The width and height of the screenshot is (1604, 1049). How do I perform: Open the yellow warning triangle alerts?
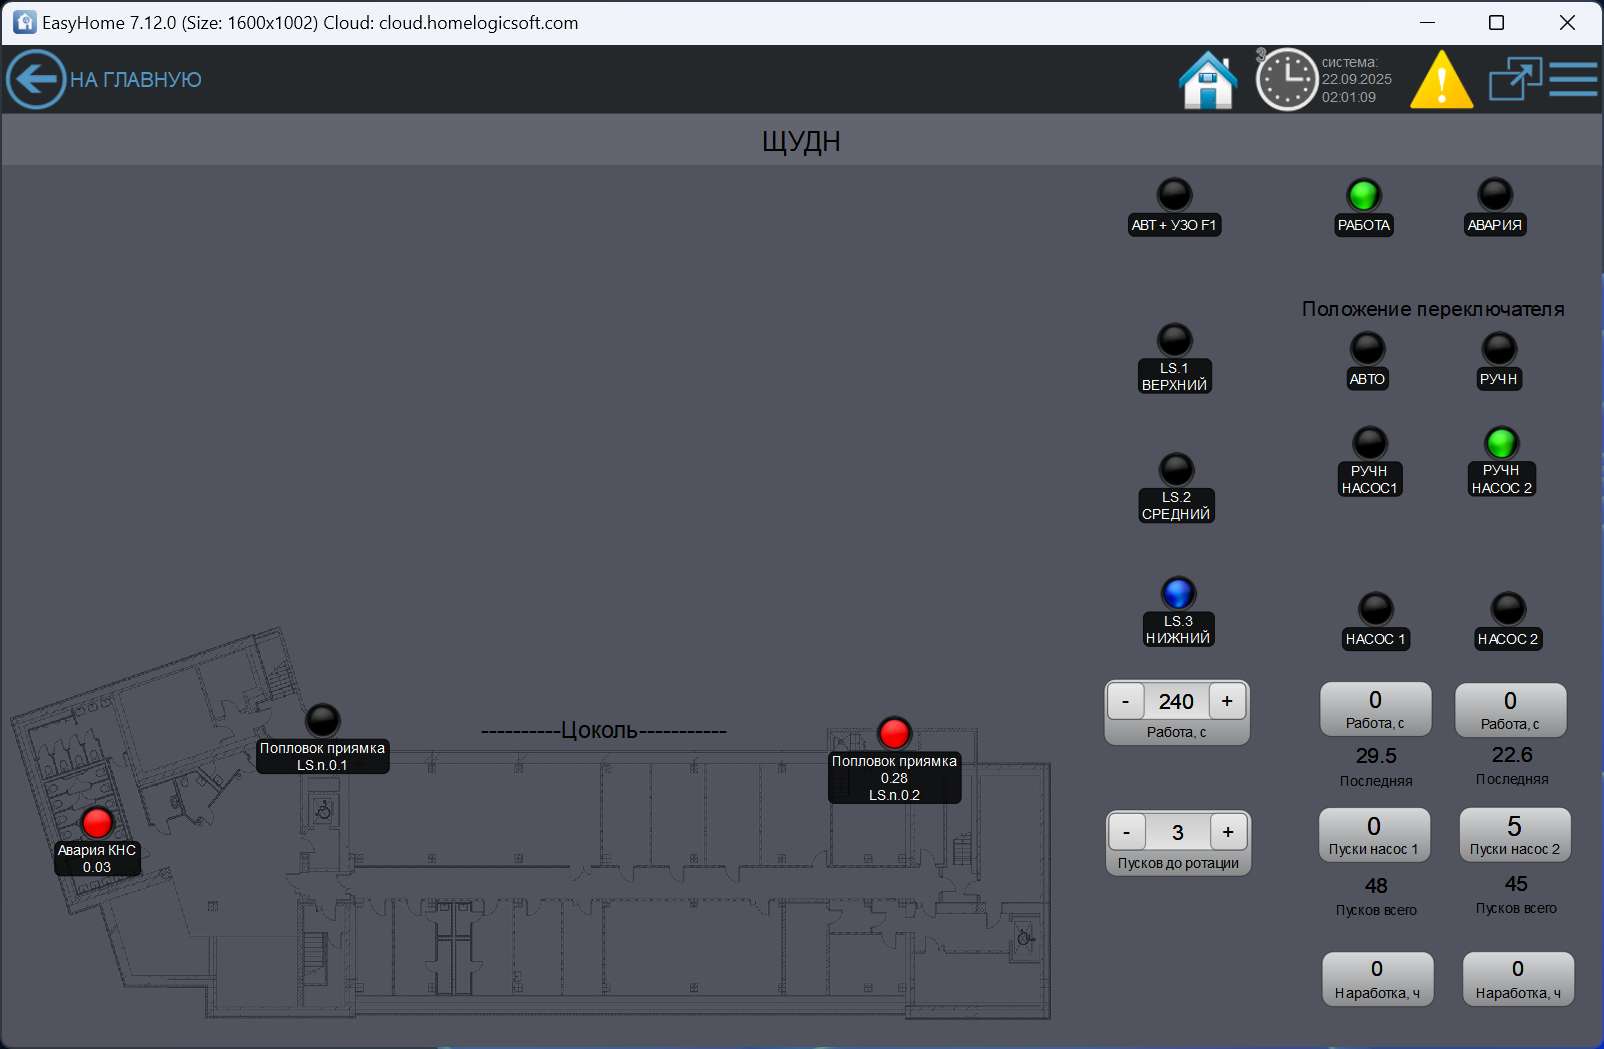click(1441, 80)
